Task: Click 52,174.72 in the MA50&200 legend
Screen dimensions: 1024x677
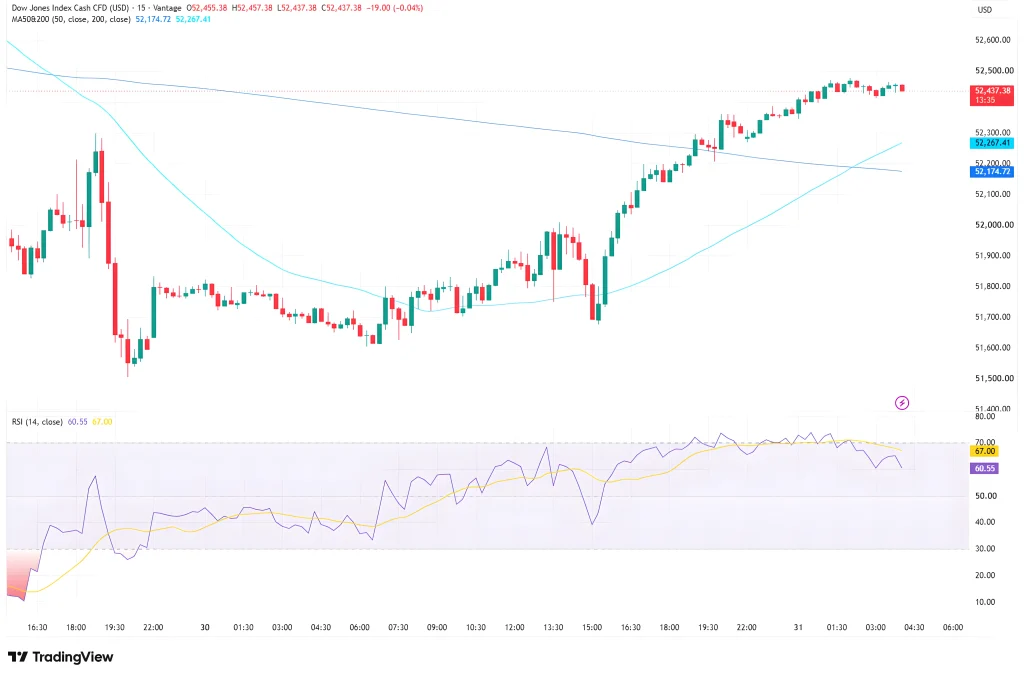Action: tap(153, 20)
